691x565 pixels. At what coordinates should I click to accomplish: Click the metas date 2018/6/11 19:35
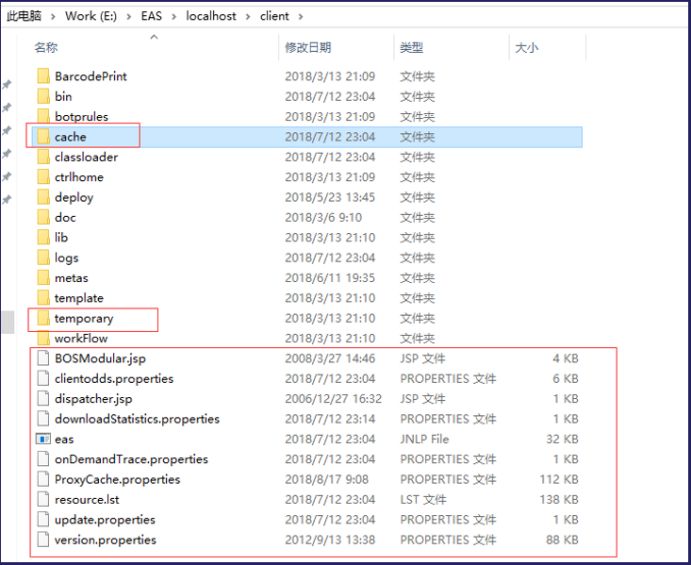click(330, 278)
